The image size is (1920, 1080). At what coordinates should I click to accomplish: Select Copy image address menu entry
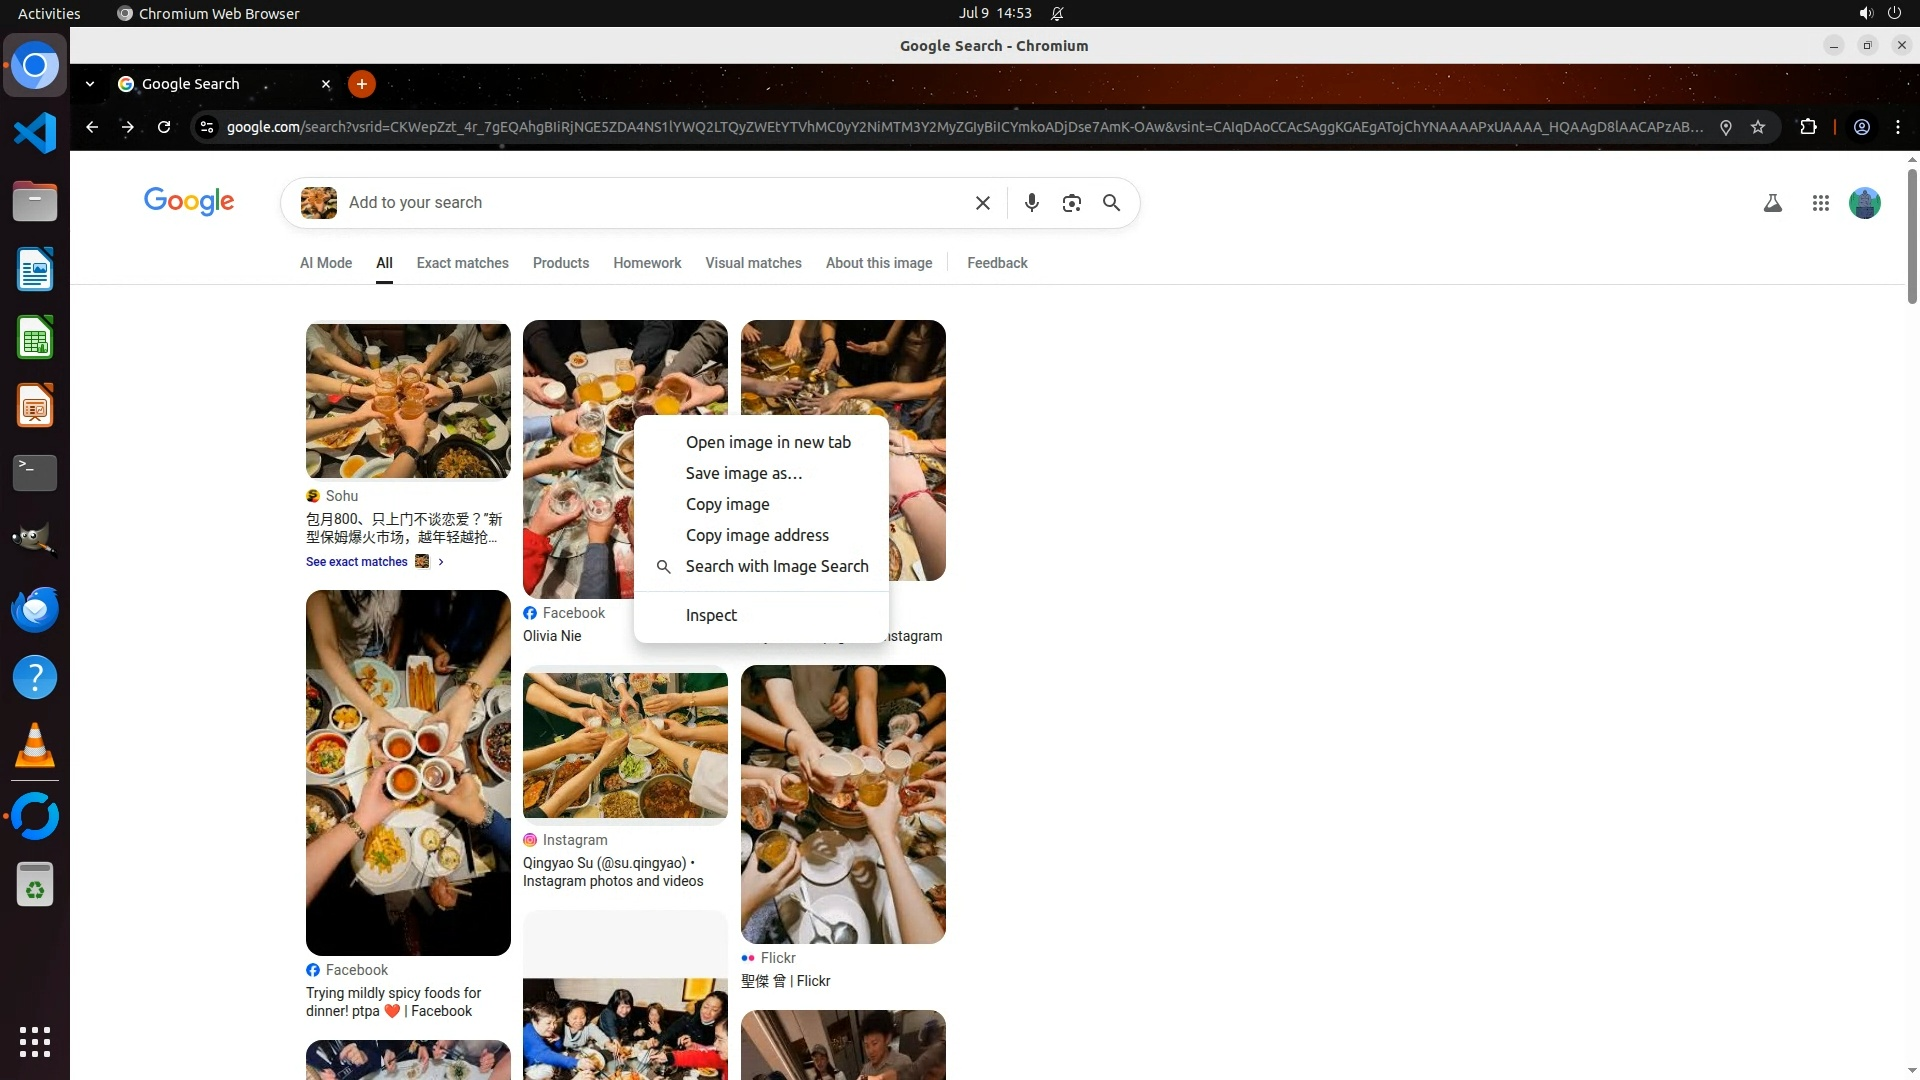point(756,535)
